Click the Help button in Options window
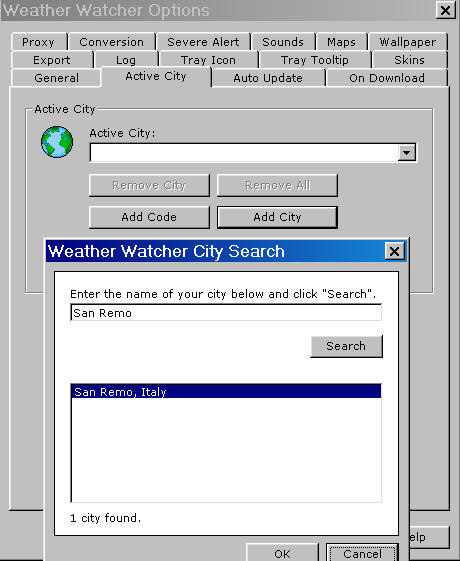Screen dimensions: 460x561 point(429,537)
